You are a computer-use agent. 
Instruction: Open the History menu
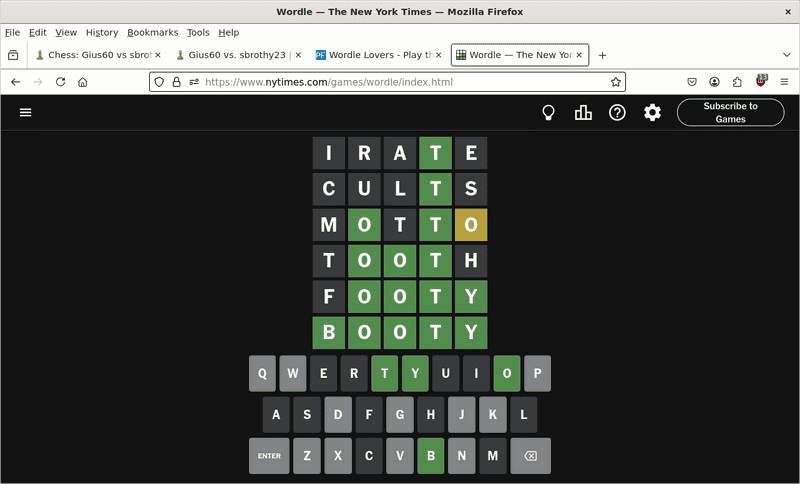pyautogui.click(x=102, y=33)
